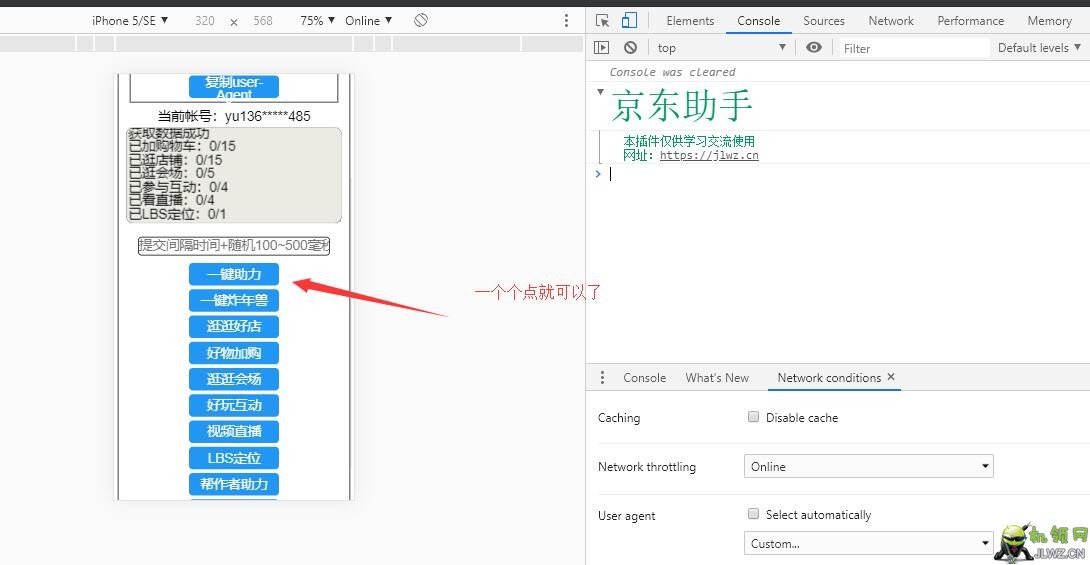The width and height of the screenshot is (1090, 565).
Task: Click the device height 568 field
Action: tap(263, 21)
